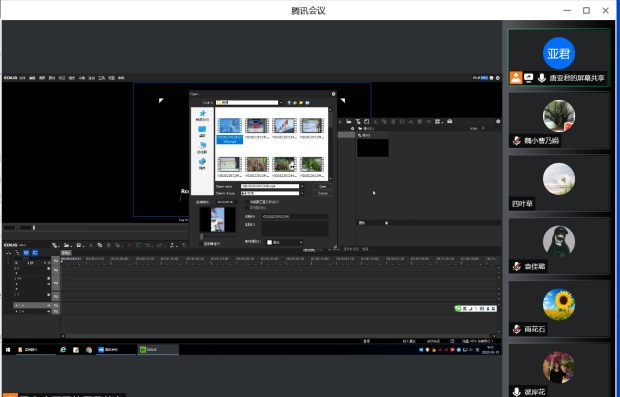Click the copy icon on the timeline toolbar

100,246
